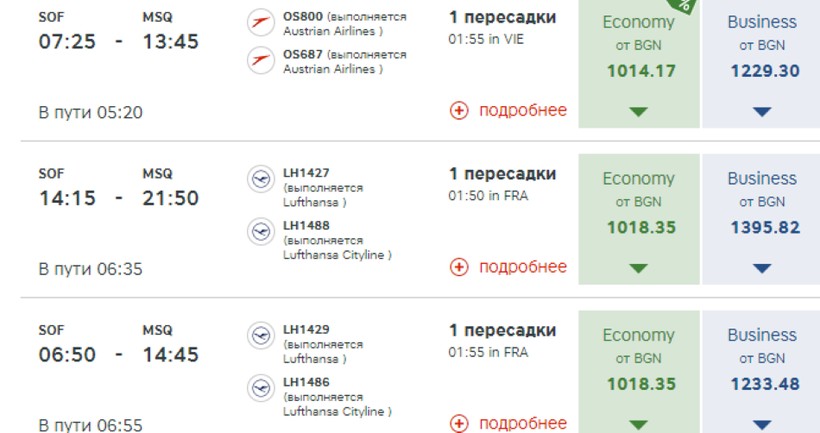820x433 pixels.
Task: Show "подробнее" details for the 14:15 flight
Action: tap(522, 267)
